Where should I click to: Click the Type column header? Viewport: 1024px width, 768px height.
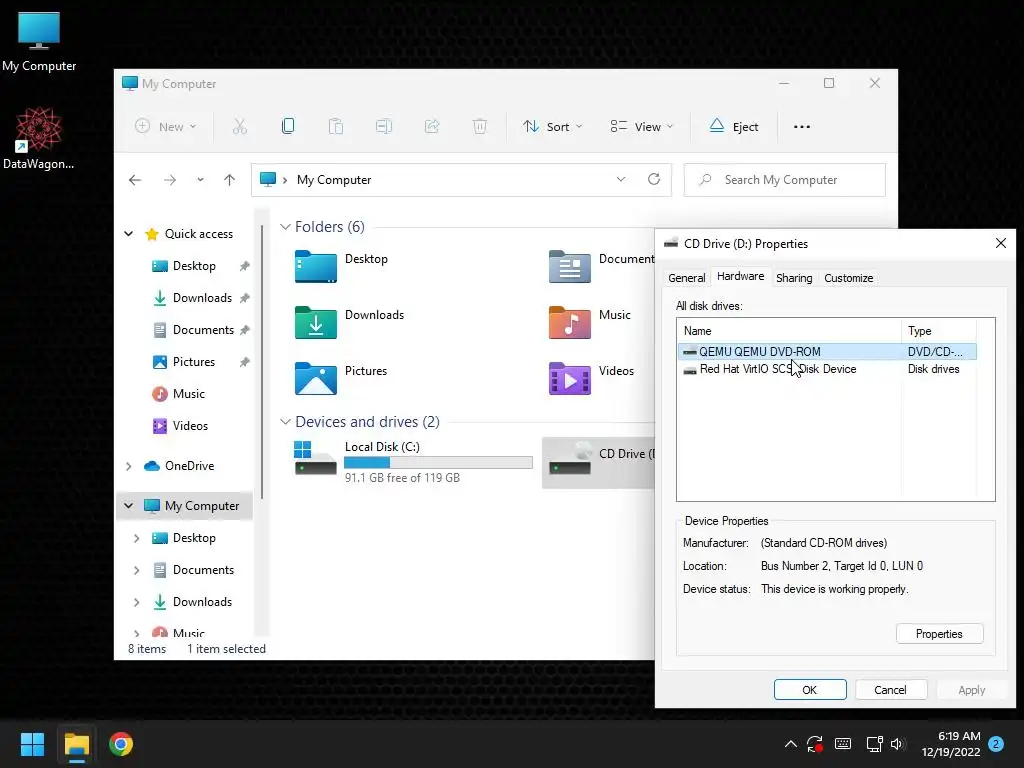click(938, 330)
